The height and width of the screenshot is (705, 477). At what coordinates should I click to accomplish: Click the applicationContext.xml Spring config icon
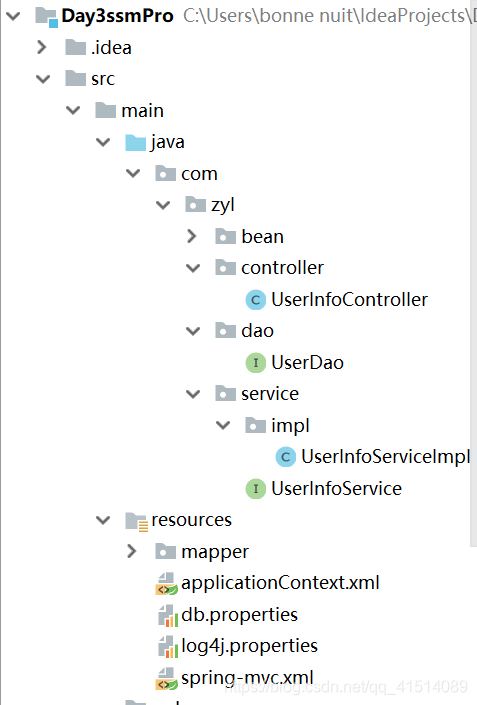pyautogui.click(x=166, y=584)
